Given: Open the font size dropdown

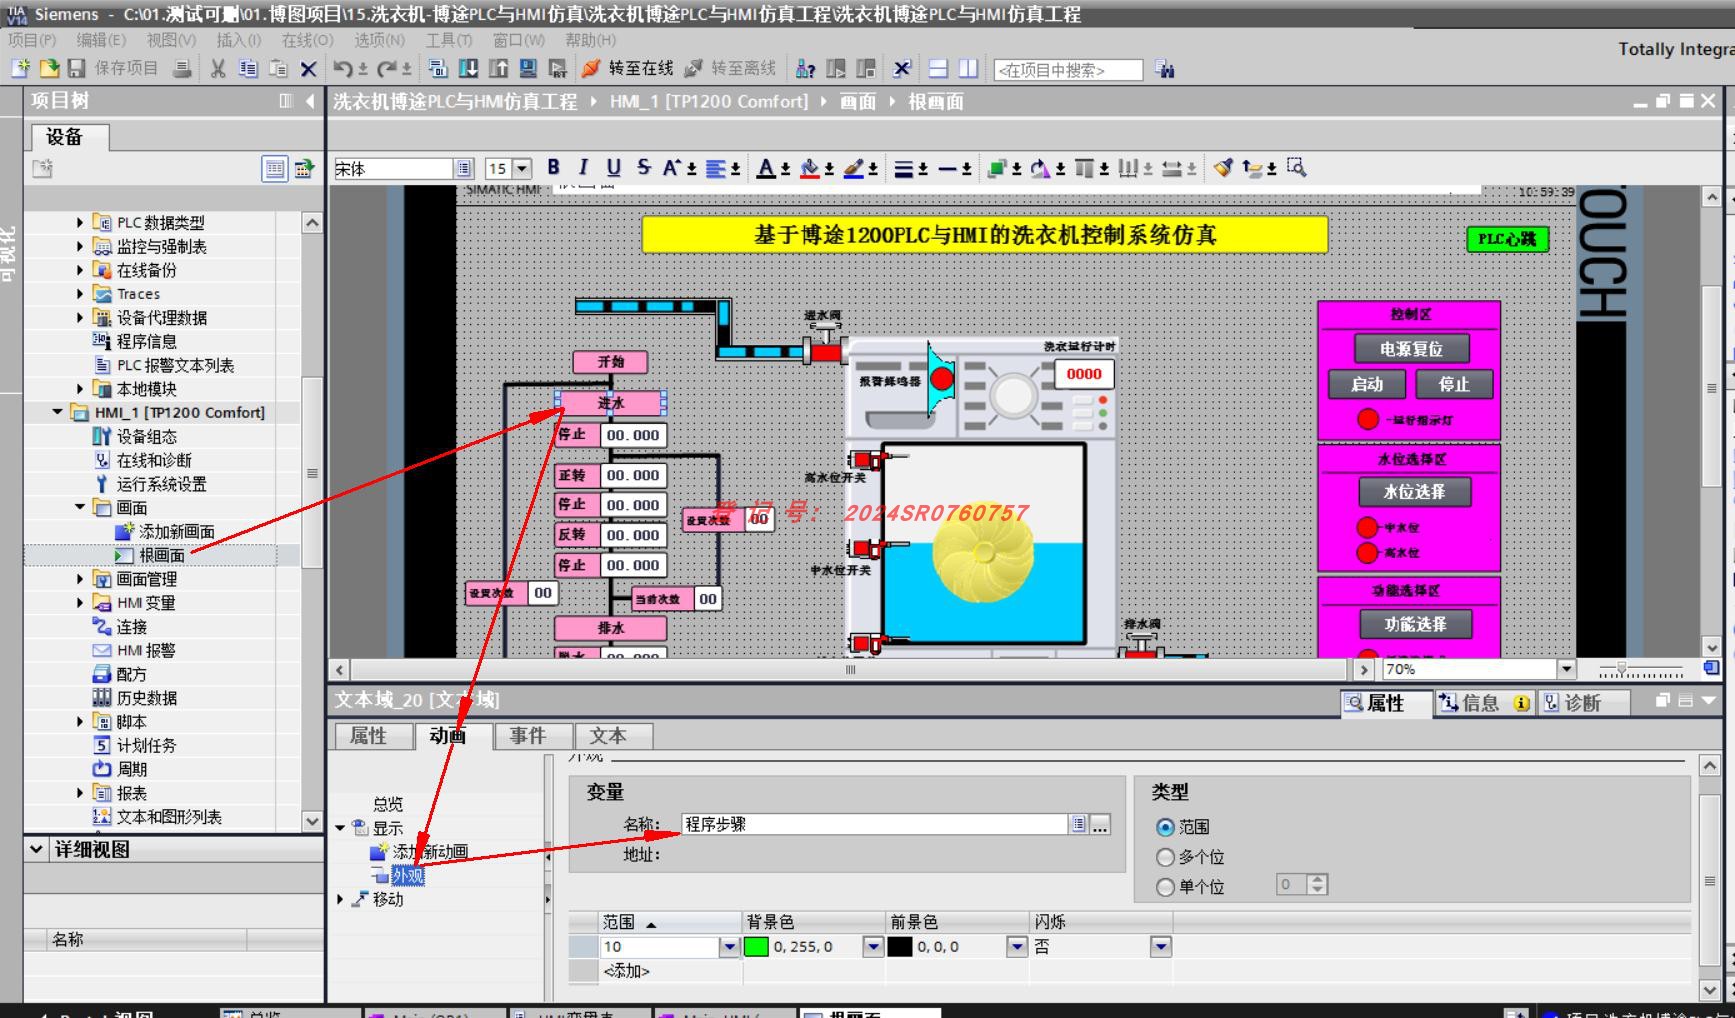Looking at the screenshot, I should (x=522, y=169).
